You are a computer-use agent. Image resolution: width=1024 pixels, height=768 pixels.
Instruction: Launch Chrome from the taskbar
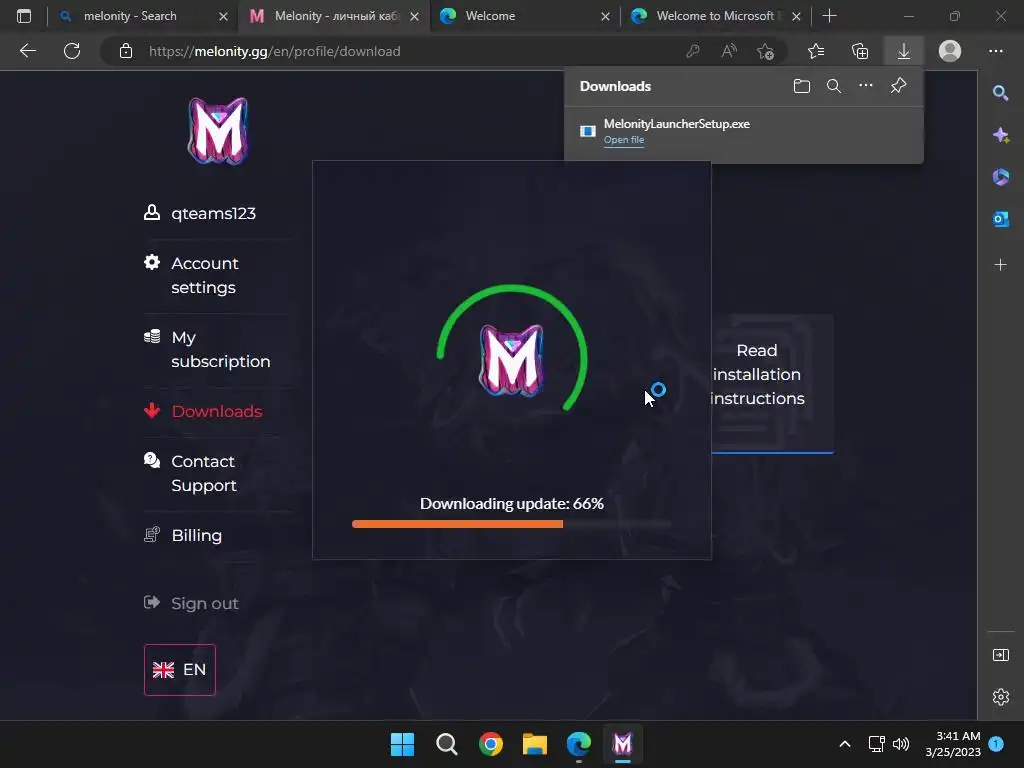490,744
